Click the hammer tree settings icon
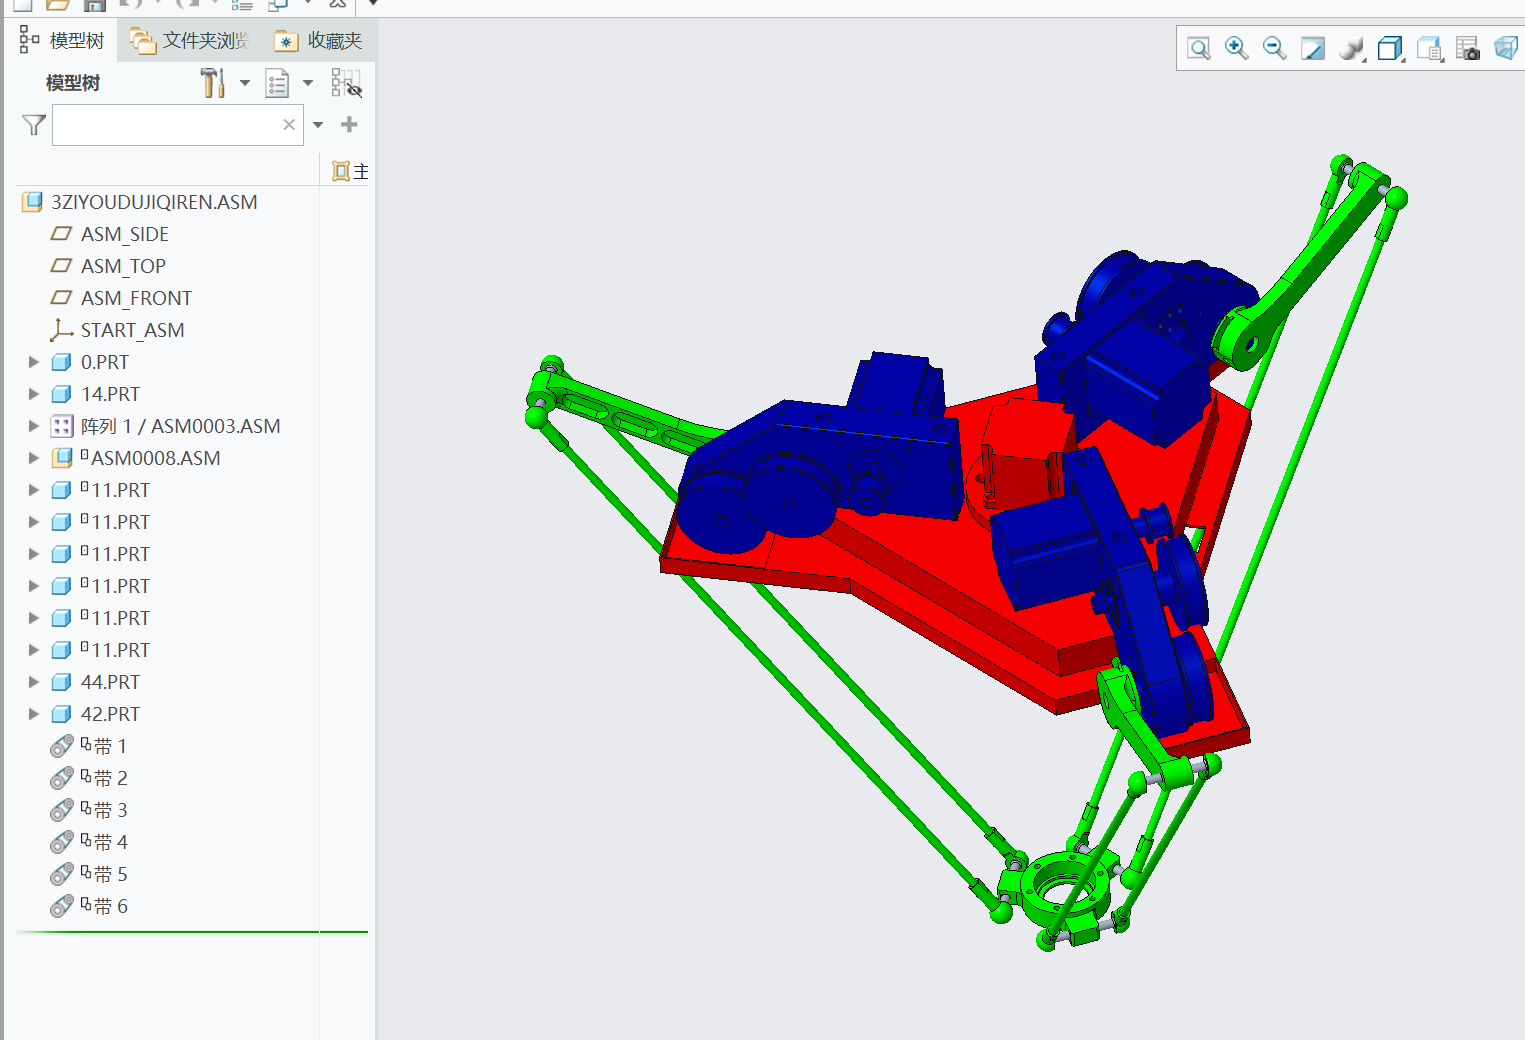 [x=212, y=83]
